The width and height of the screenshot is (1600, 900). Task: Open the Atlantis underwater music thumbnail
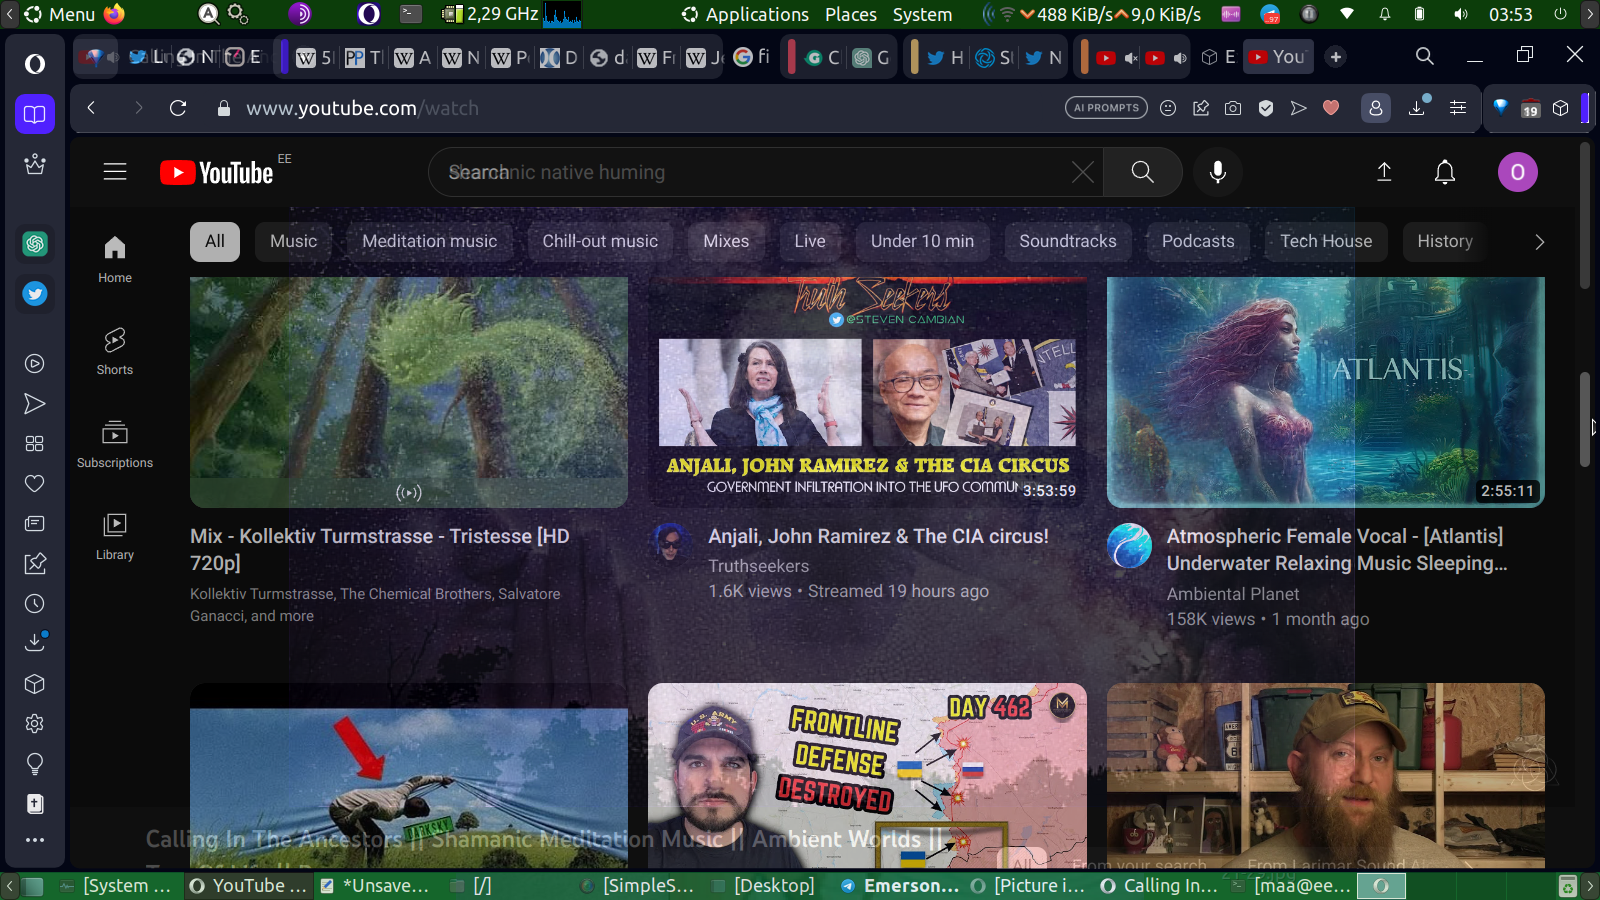(1326, 392)
